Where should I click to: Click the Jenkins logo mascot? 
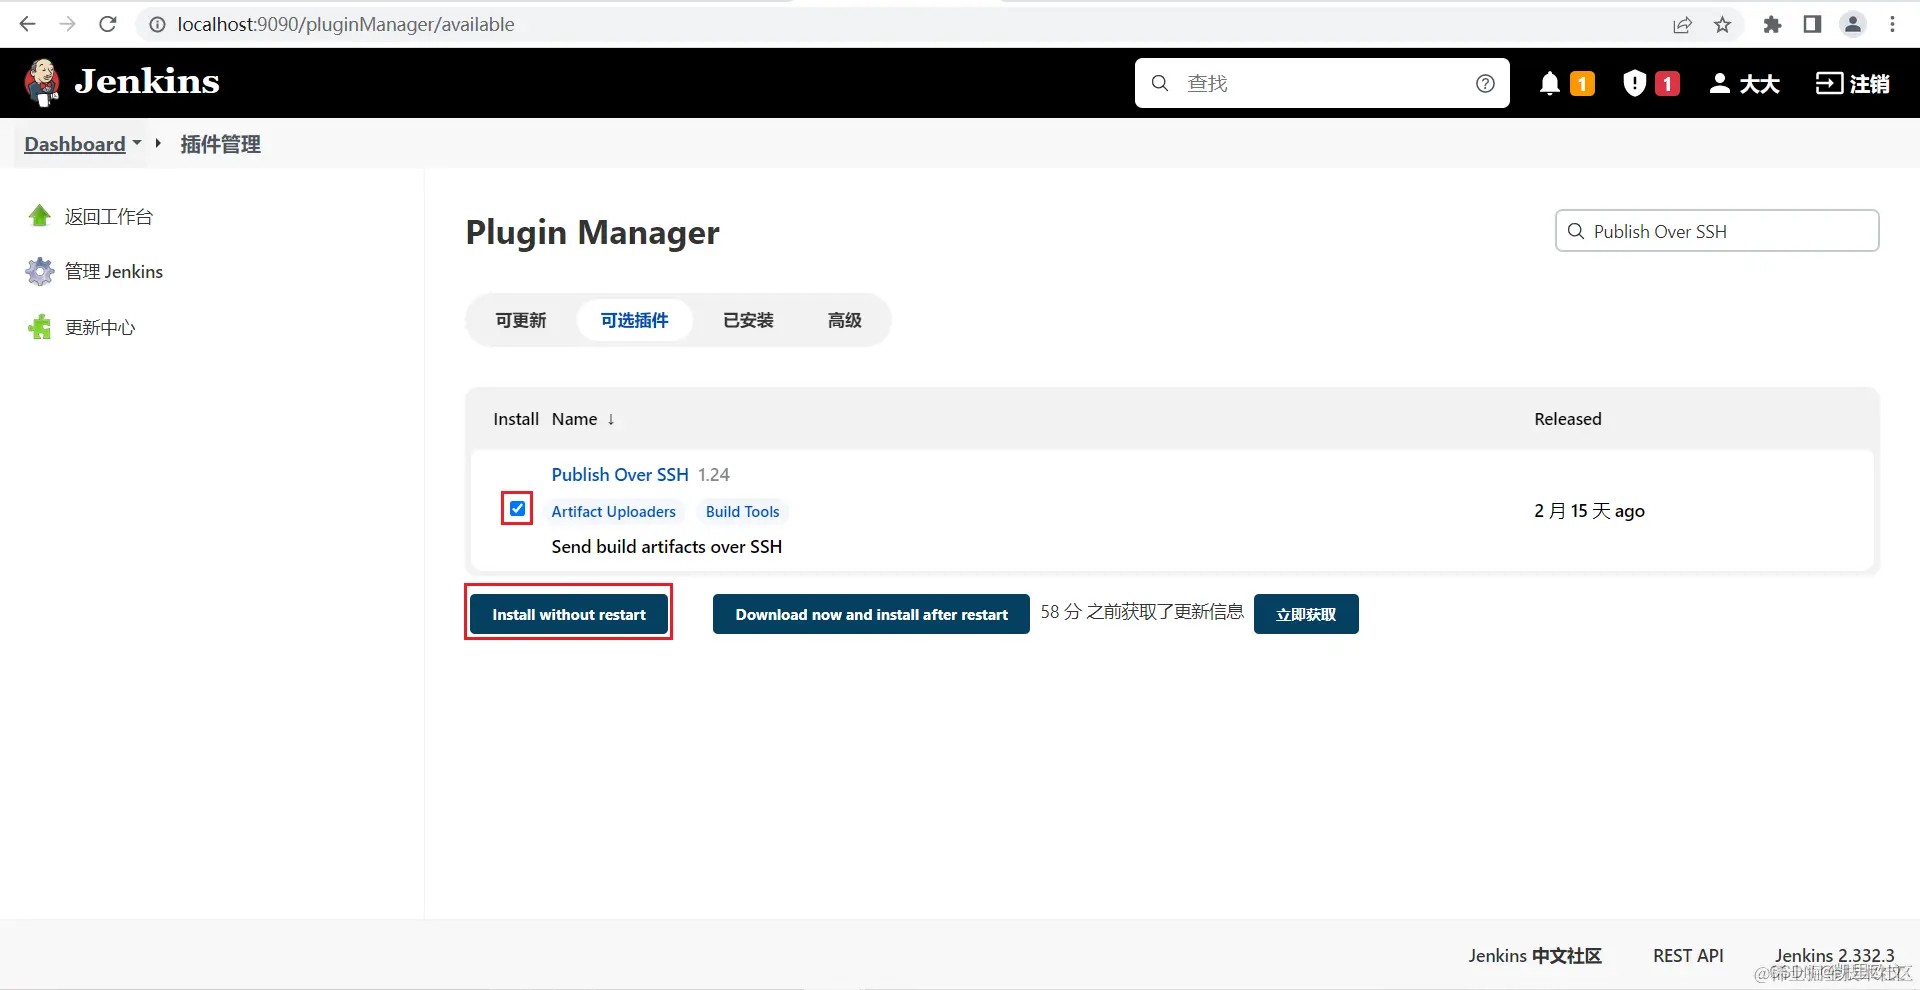click(x=42, y=82)
